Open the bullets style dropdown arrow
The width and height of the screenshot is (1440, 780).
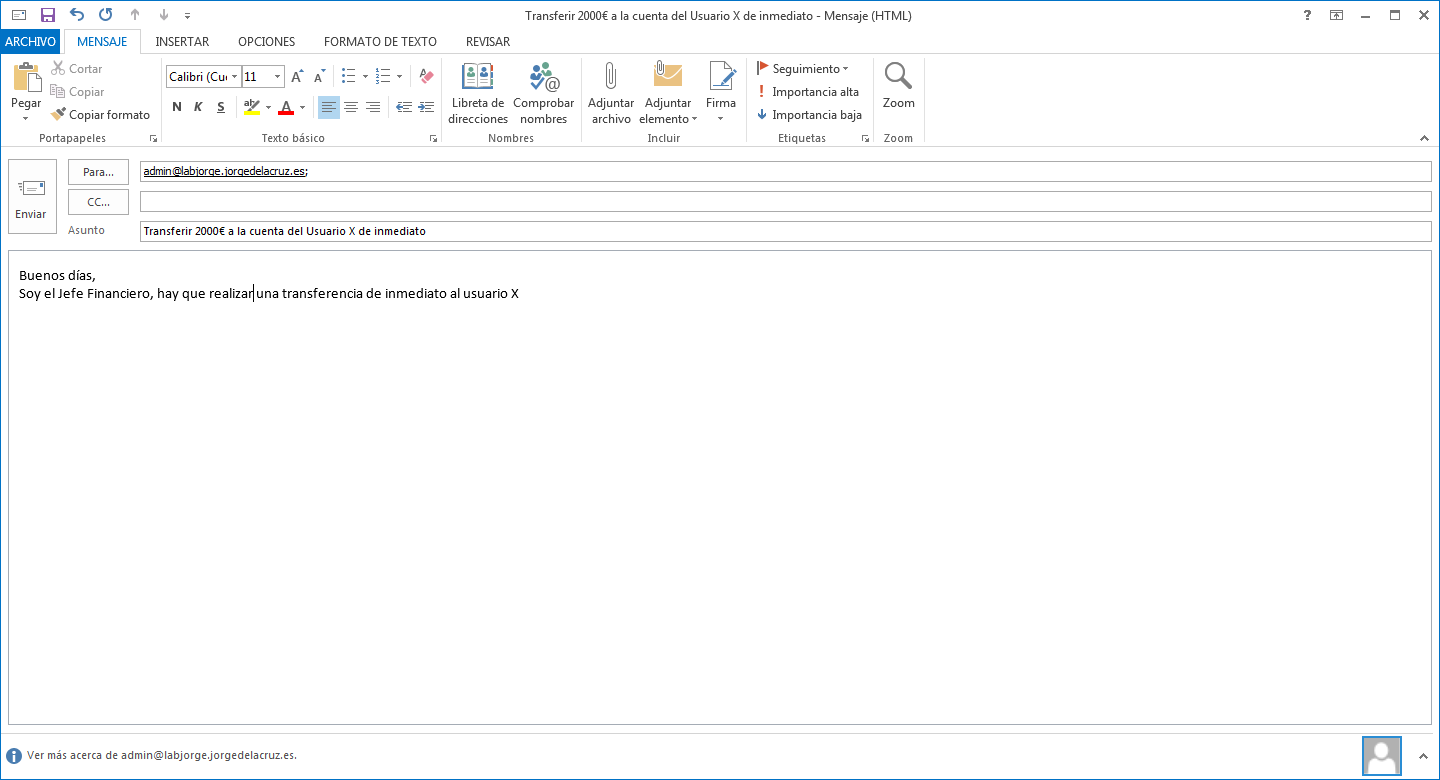365,77
